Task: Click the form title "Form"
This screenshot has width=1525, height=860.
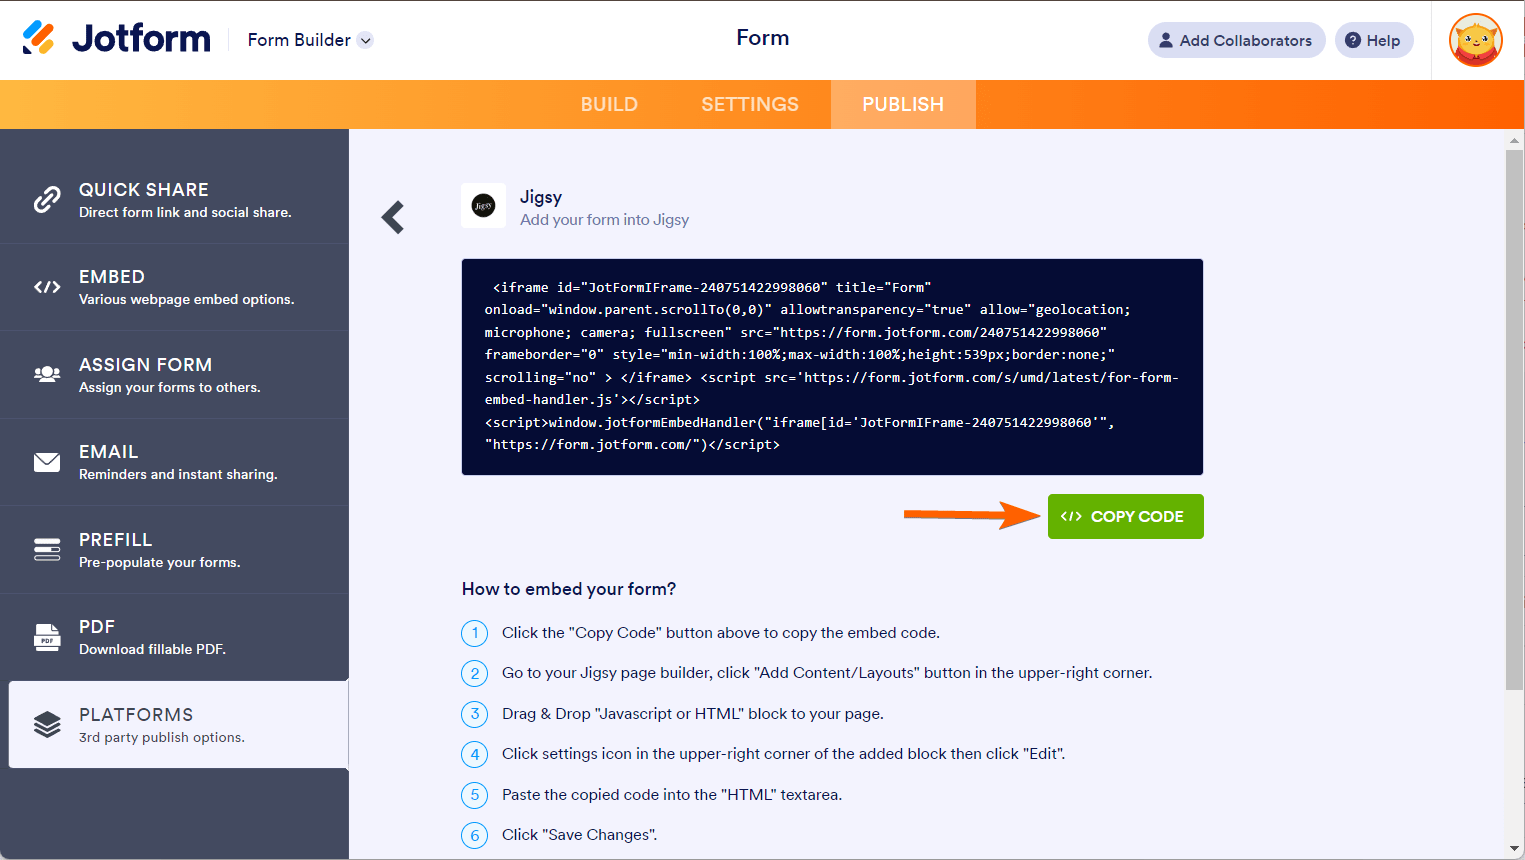Action: pos(763,38)
